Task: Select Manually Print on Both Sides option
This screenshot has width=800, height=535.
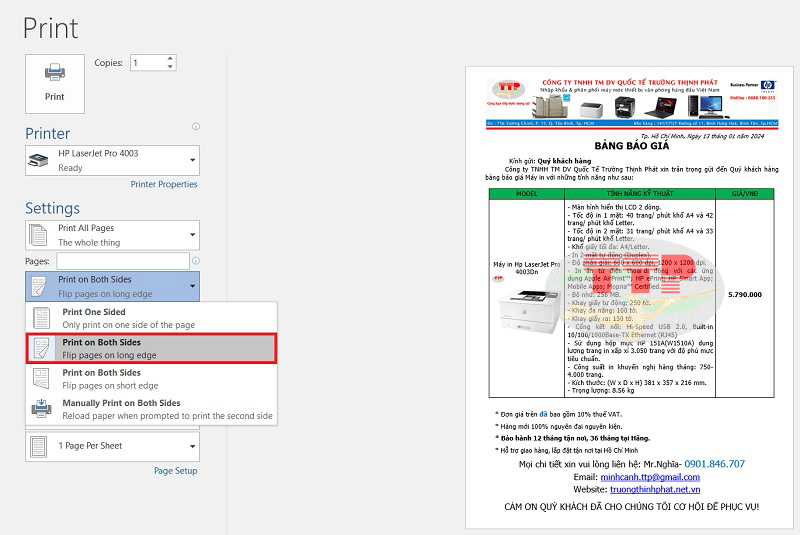Action: point(152,409)
